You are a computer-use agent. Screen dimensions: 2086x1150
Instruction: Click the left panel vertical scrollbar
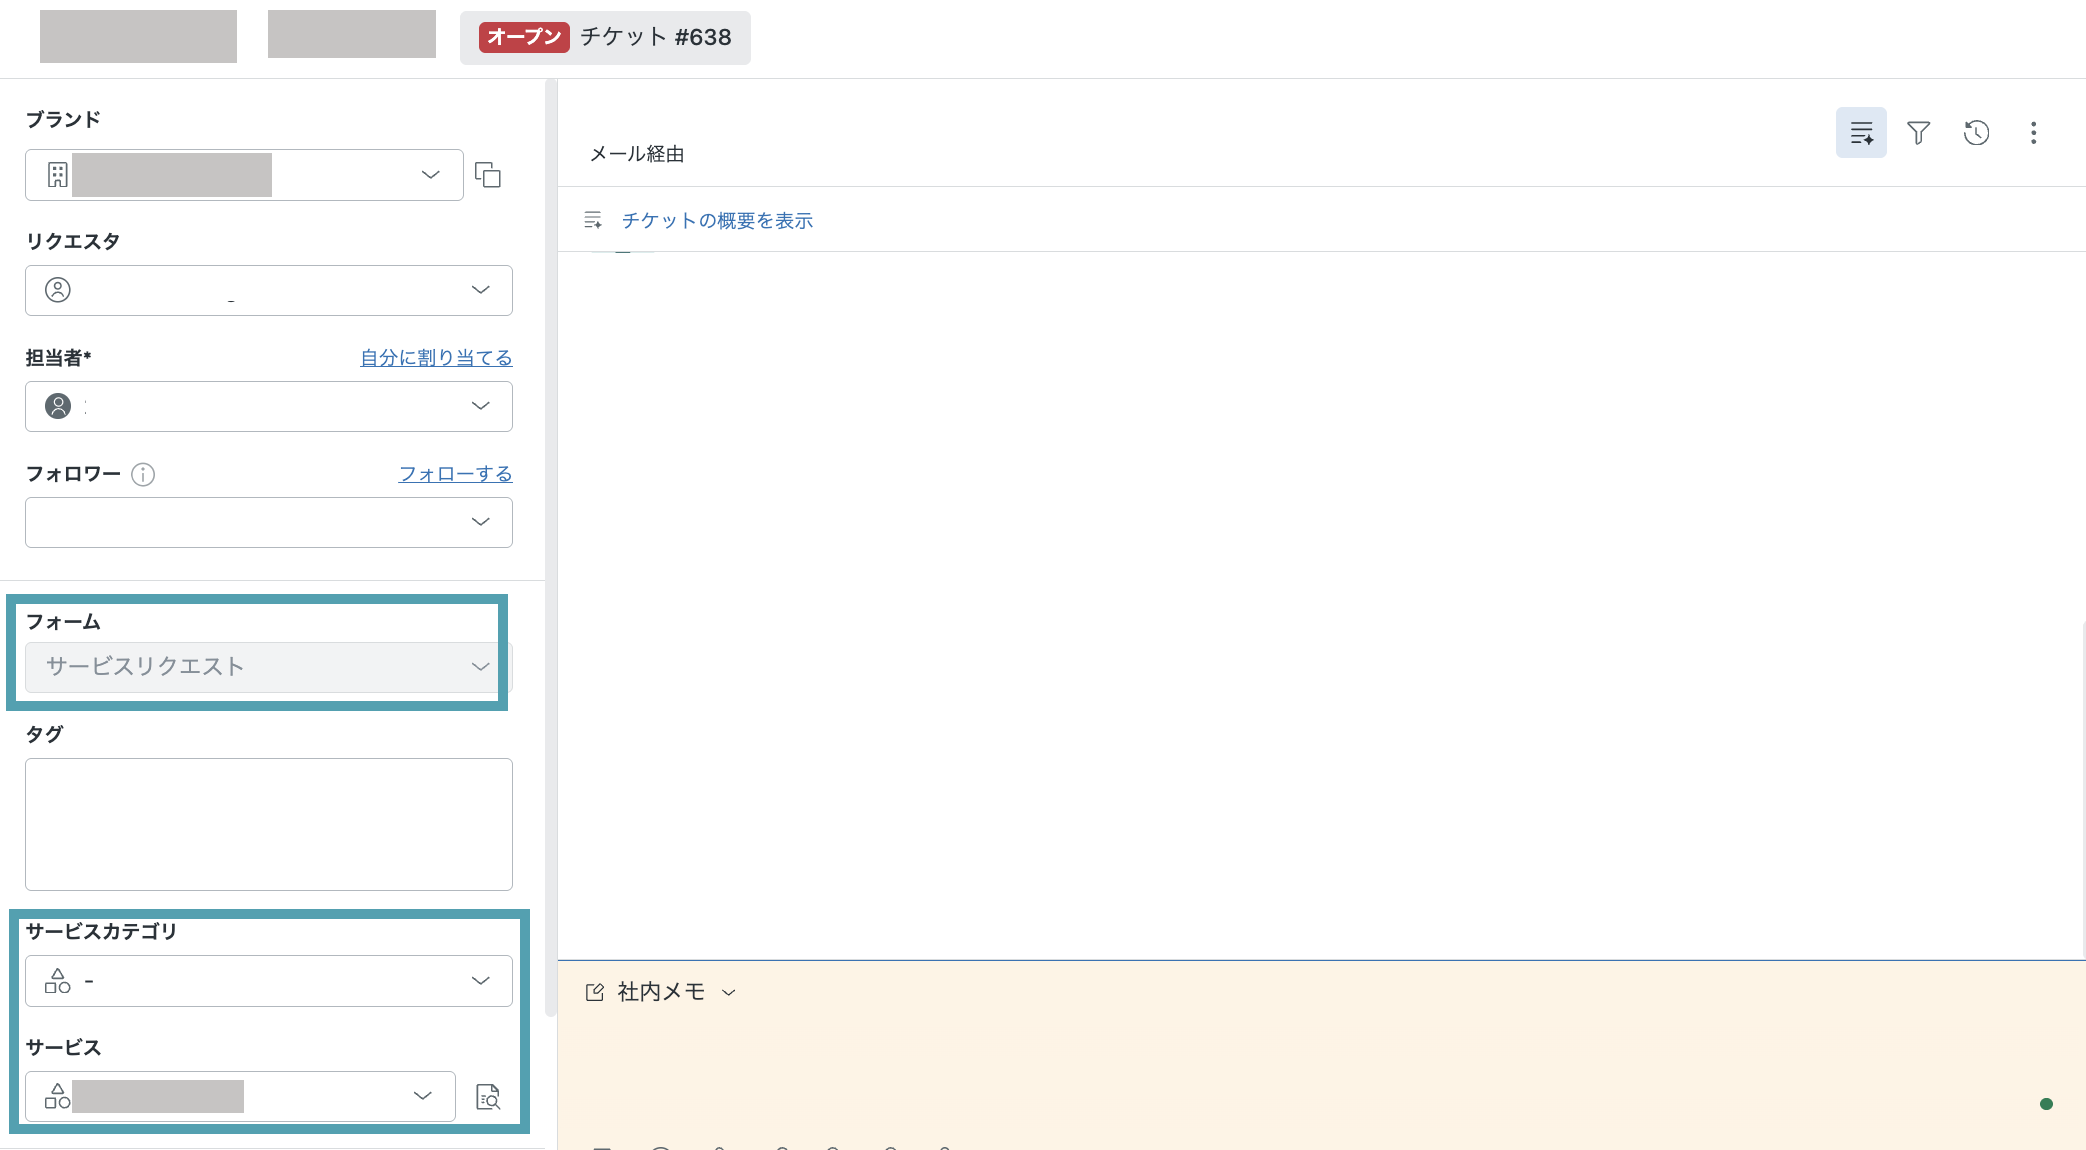[550, 548]
